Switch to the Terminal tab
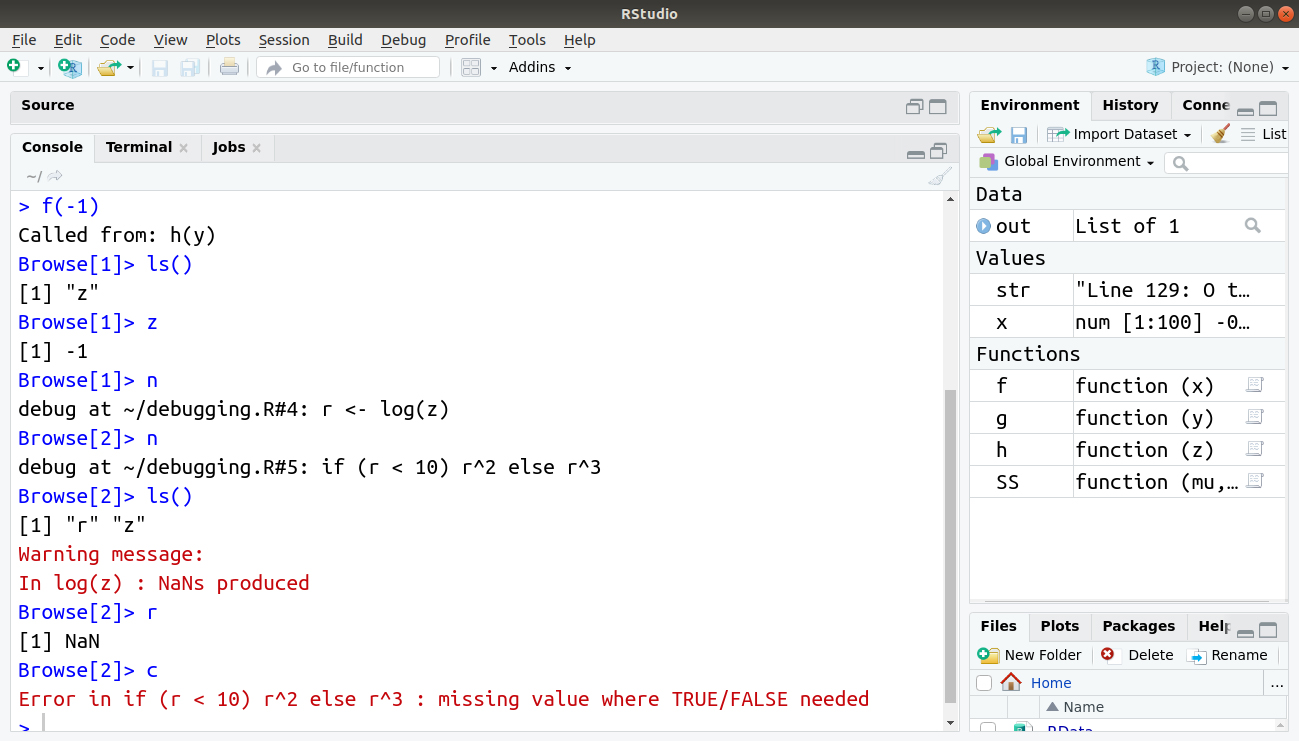 138,147
